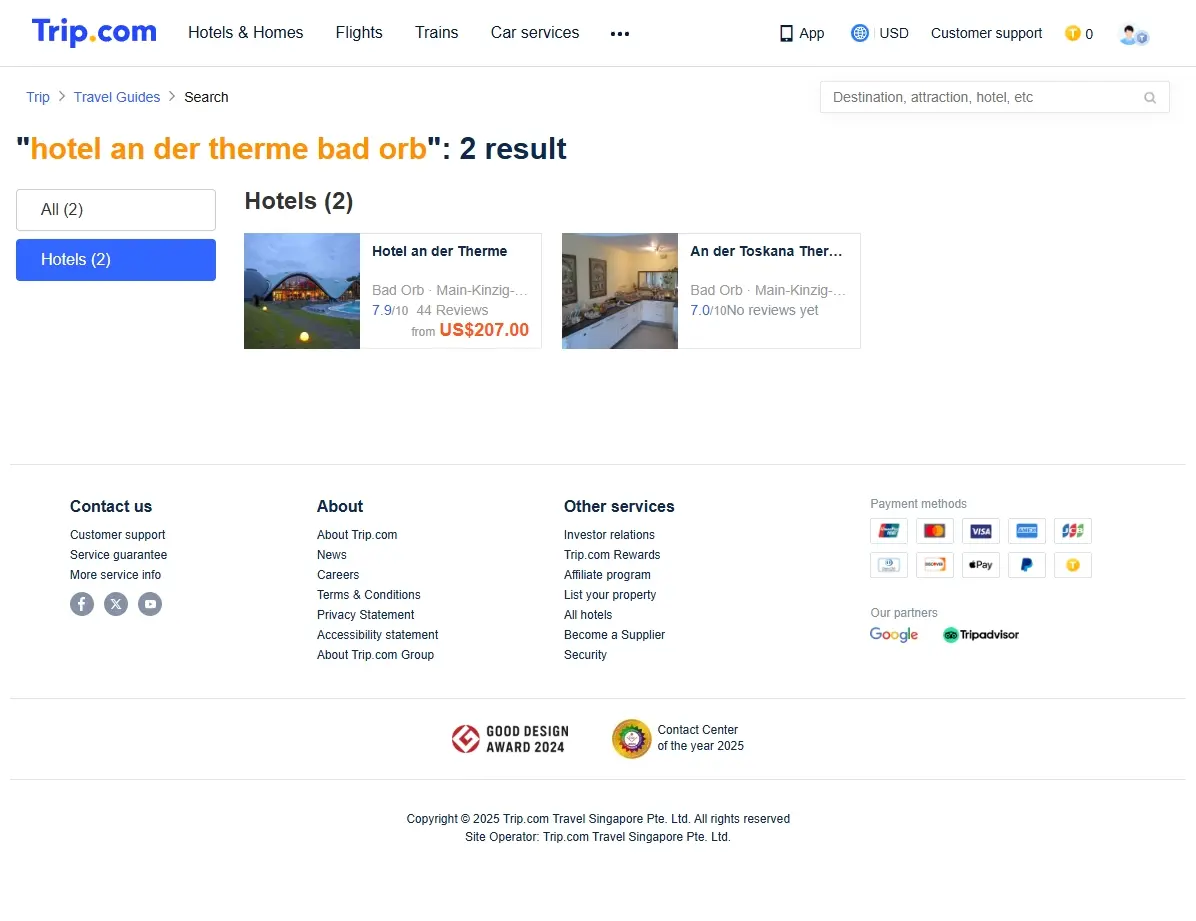This screenshot has width=1196, height=921.
Task: Open the Trains menu
Action: 436,33
